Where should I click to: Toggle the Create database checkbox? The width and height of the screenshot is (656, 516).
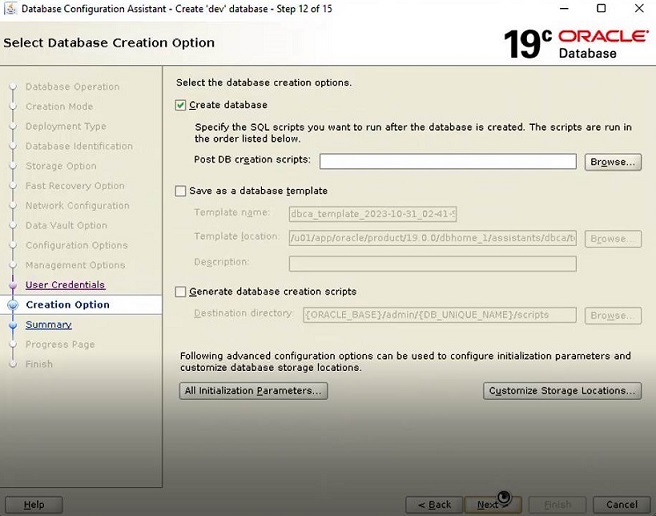coord(180,105)
